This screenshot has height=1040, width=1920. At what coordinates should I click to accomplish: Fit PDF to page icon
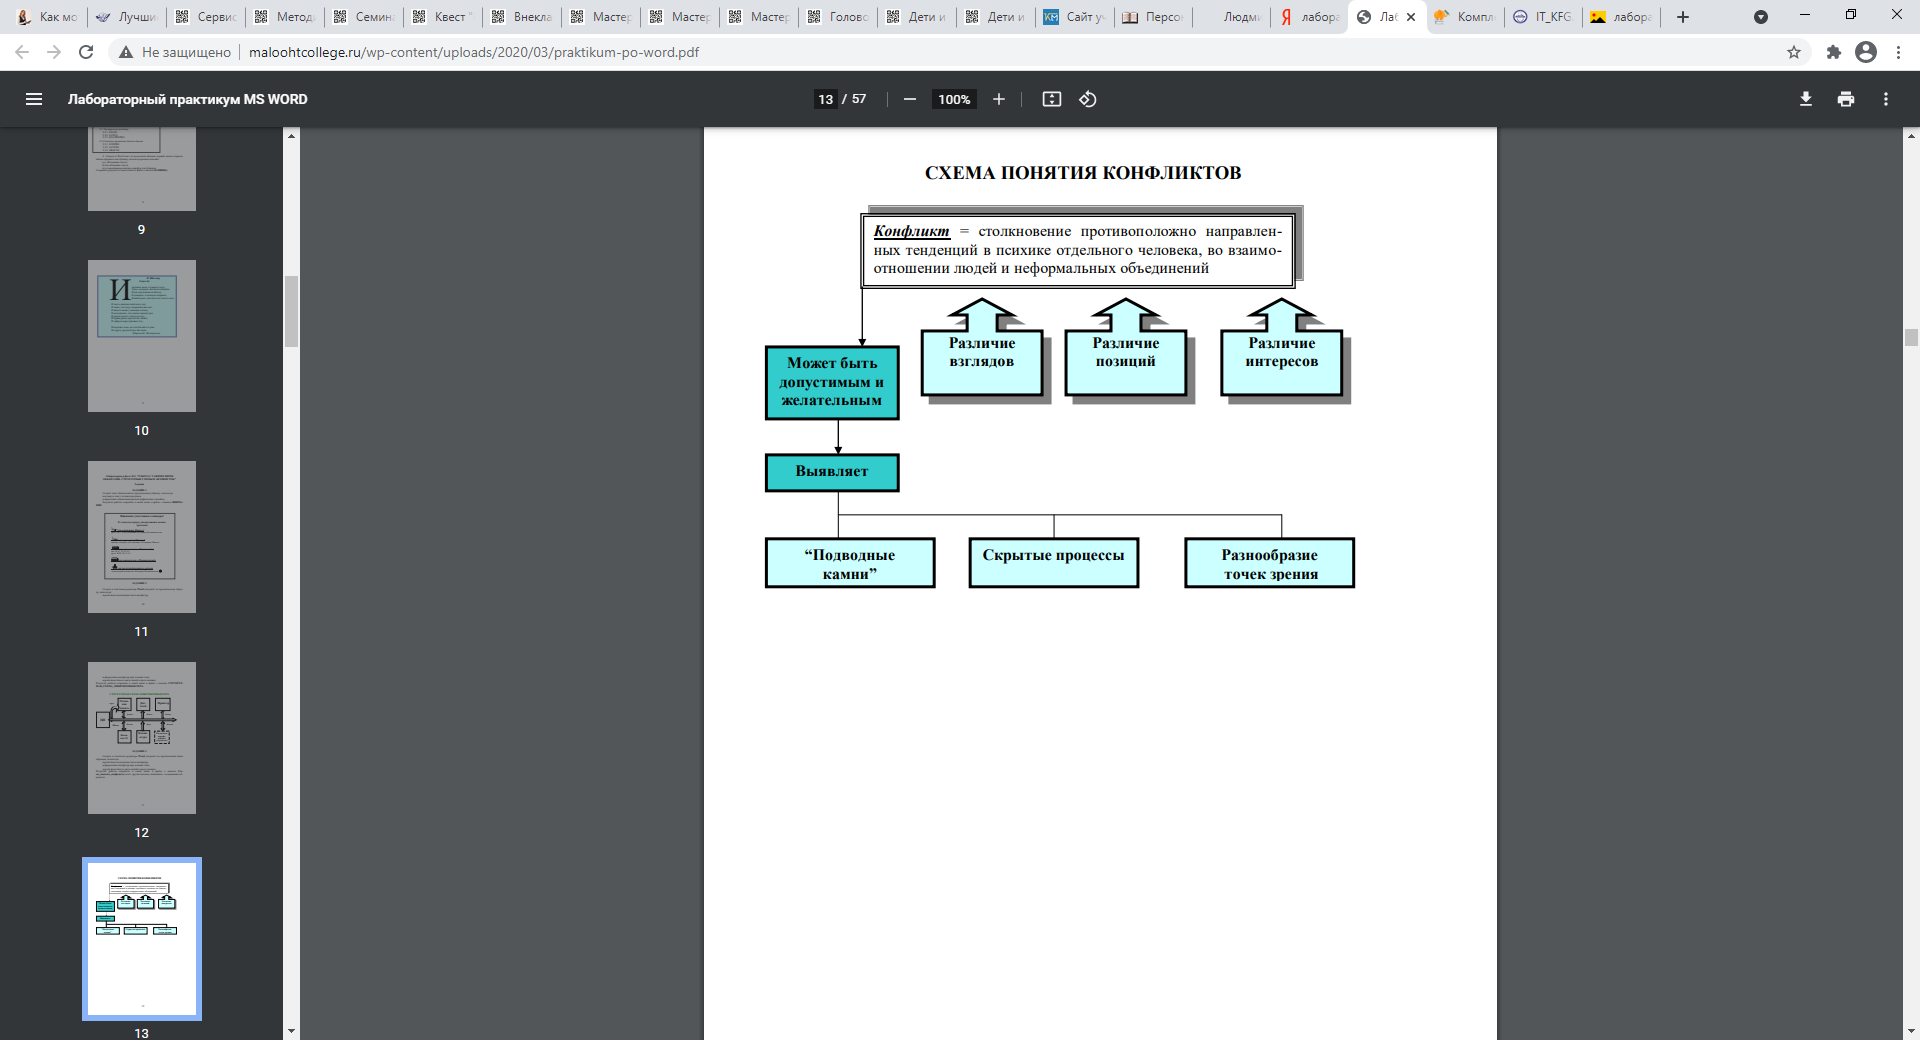(1052, 99)
